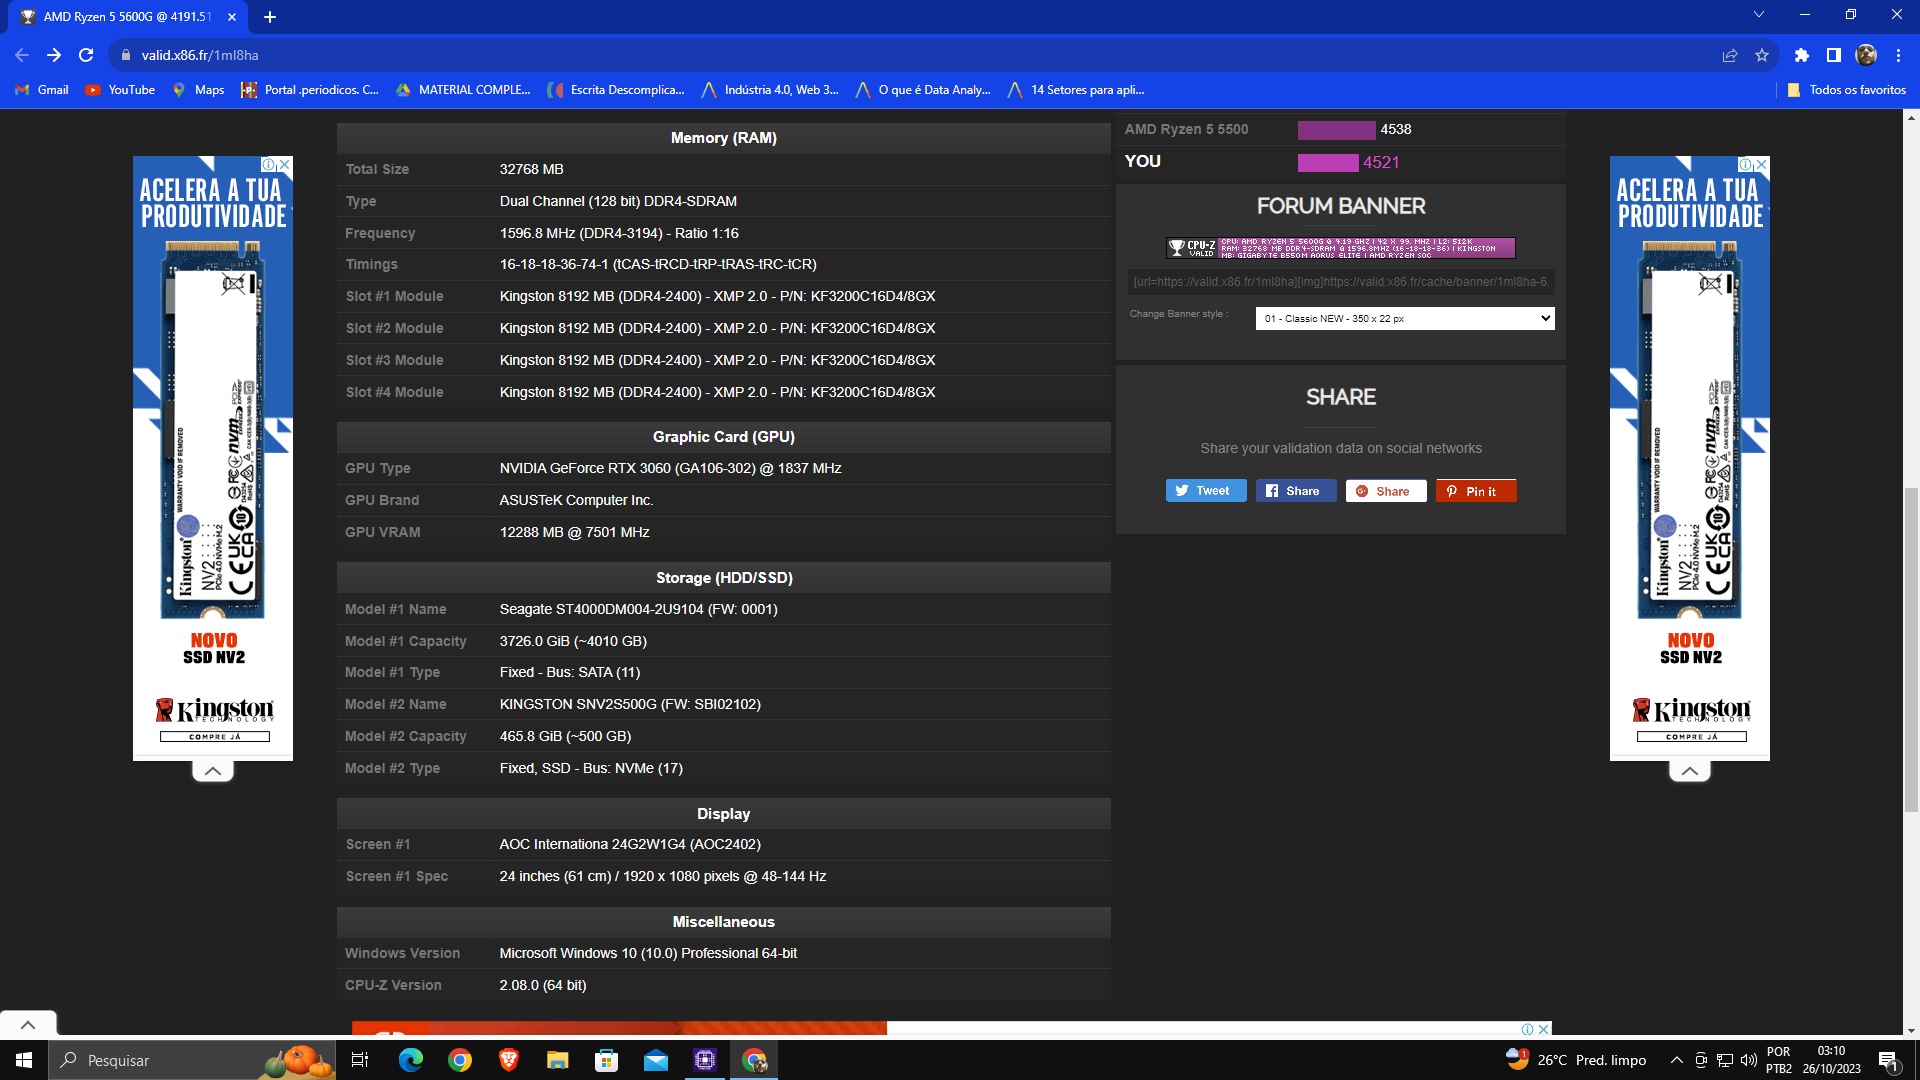1920x1080 pixels.
Task: Open a new browser tab
Action: (270, 17)
